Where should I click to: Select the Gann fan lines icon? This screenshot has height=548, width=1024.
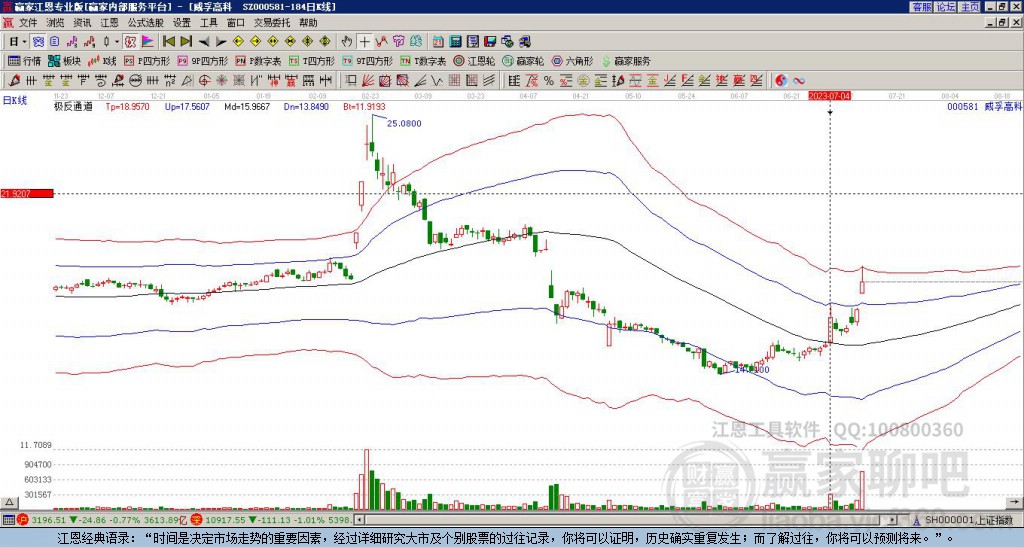click(x=368, y=80)
